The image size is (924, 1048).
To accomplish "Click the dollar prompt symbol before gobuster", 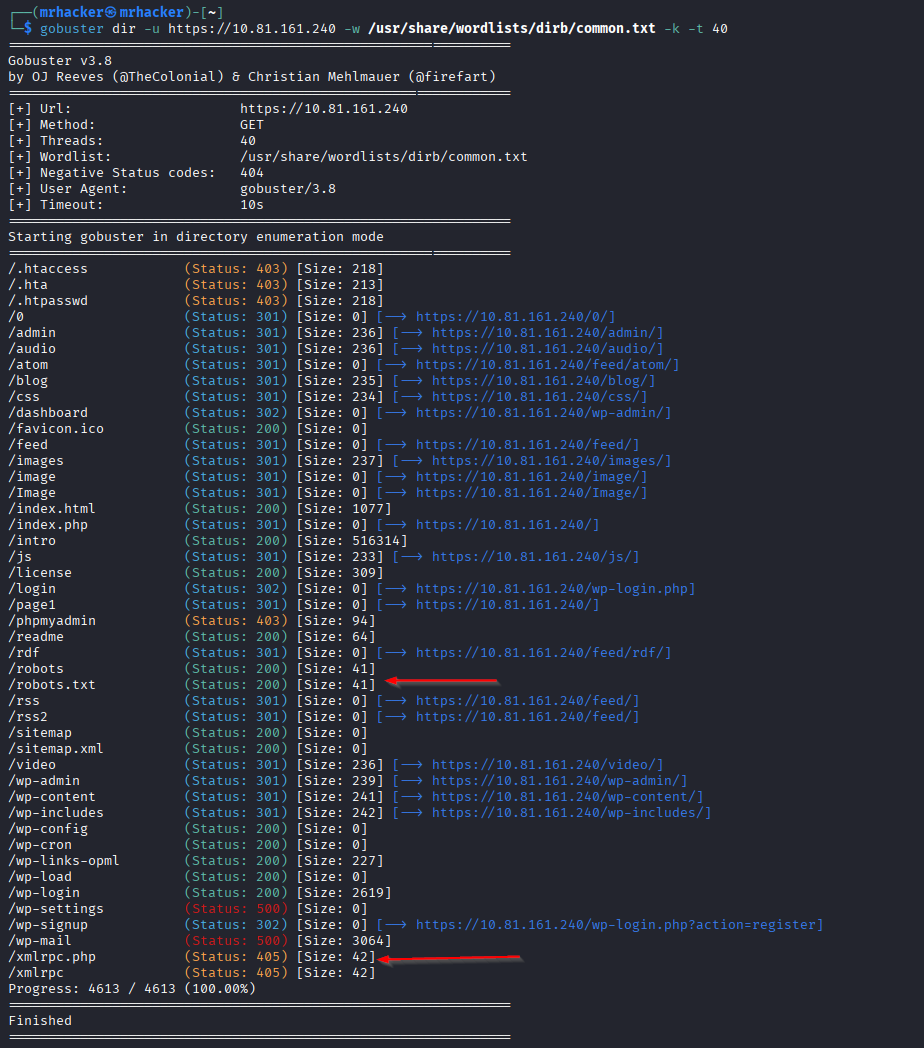I will point(28,29).
